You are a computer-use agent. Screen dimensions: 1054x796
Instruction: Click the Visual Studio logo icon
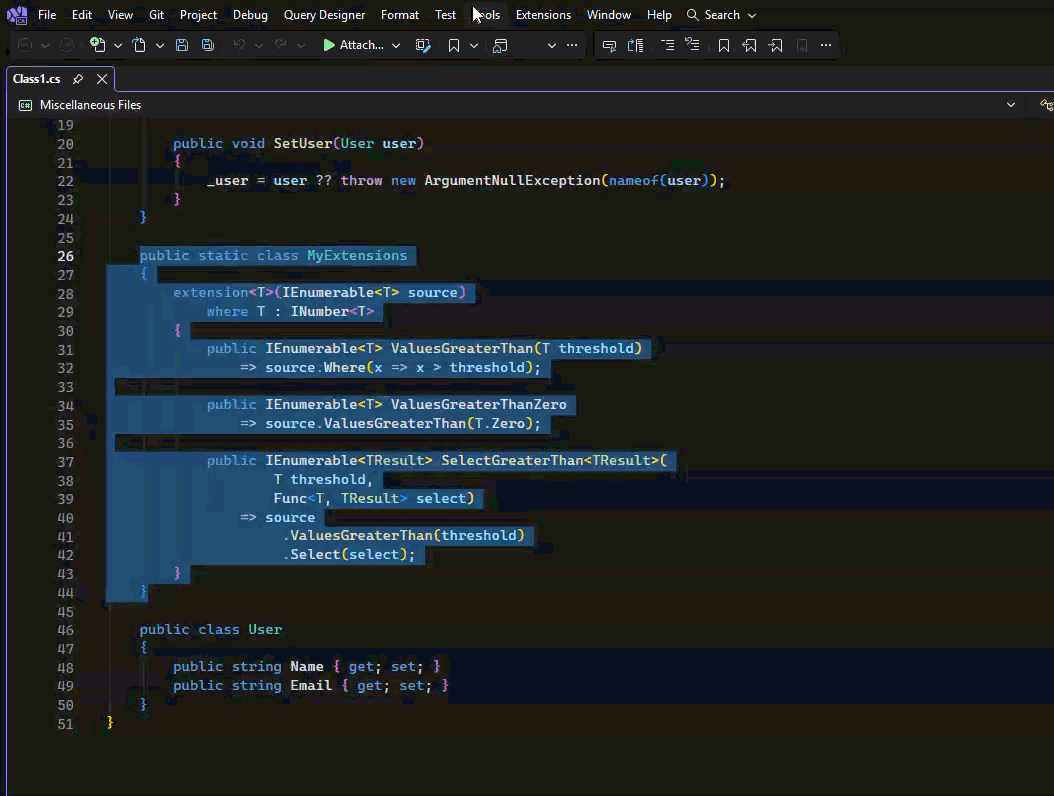17,14
